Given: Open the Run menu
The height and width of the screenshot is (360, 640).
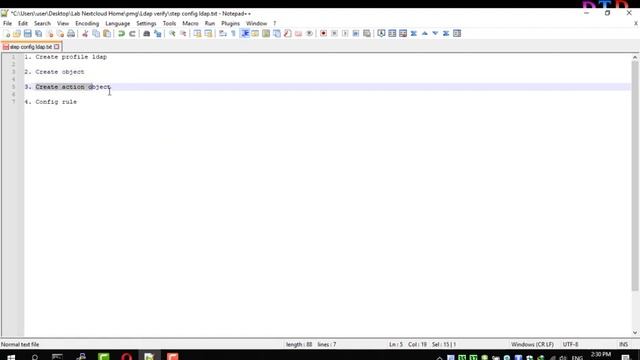Looking at the screenshot, I should click(x=210, y=23).
